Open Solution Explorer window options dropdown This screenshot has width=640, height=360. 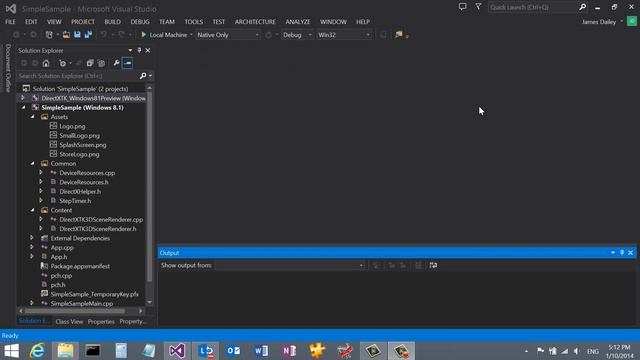click(130, 50)
